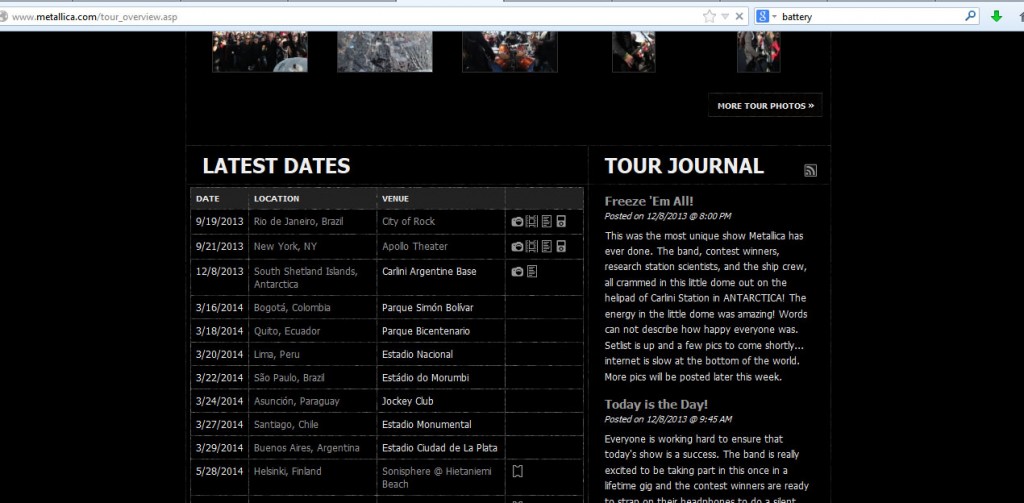
Task: Click 'Carlini Argentine Base' venue
Action: click(x=429, y=271)
